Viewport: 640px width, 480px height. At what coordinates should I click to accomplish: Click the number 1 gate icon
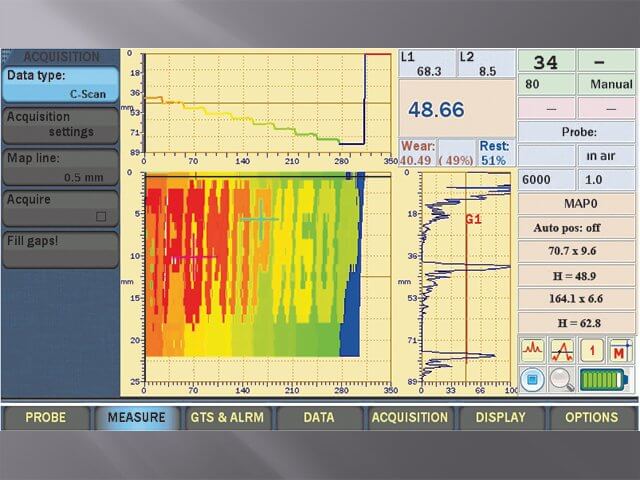pos(591,350)
